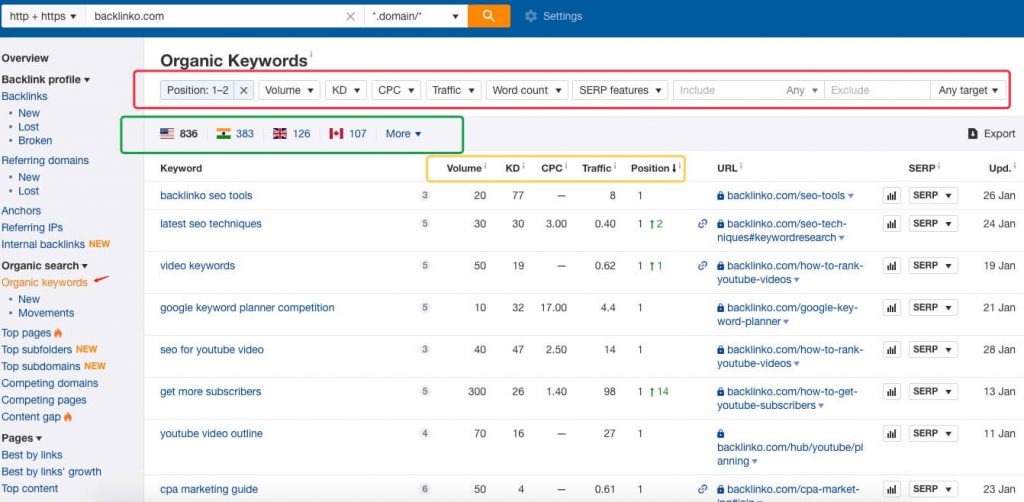Viewport: 1024px width, 502px height.
Task: Sort table by the Traffic column header
Action: pyautogui.click(x=596, y=168)
